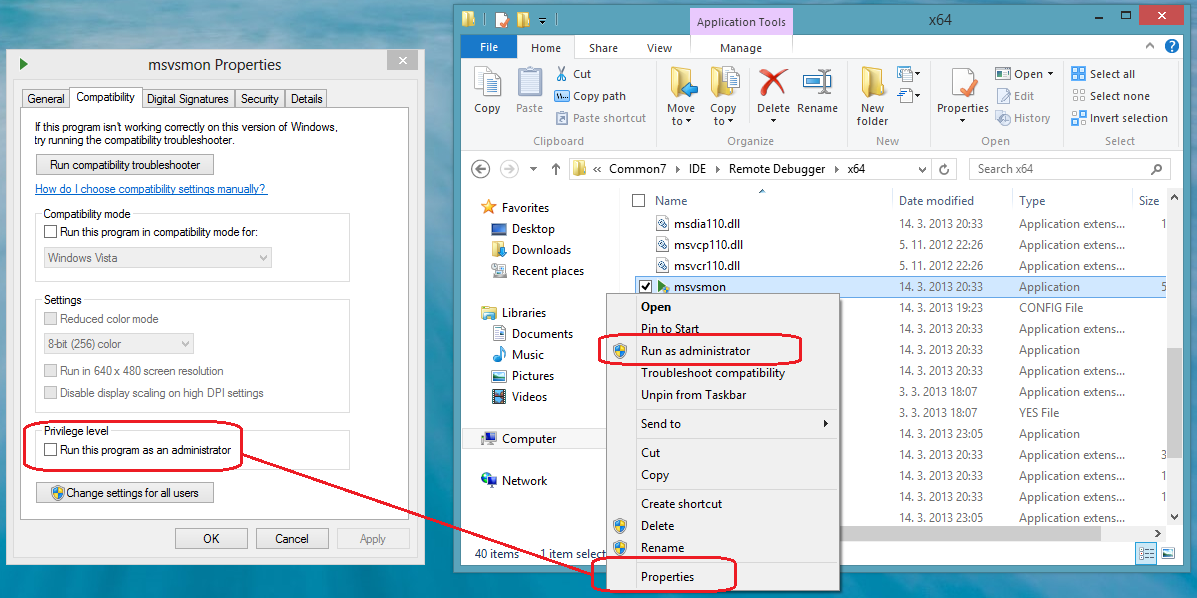Click Run compatibility troubleshooter button

click(x=125, y=164)
